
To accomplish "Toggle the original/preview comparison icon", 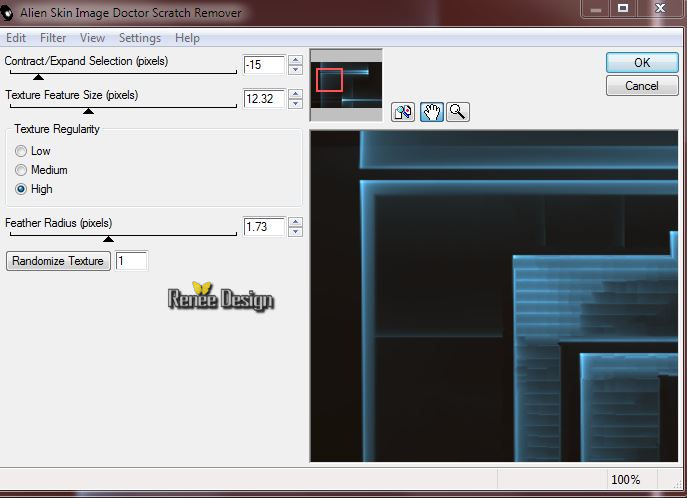I will click(403, 112).
